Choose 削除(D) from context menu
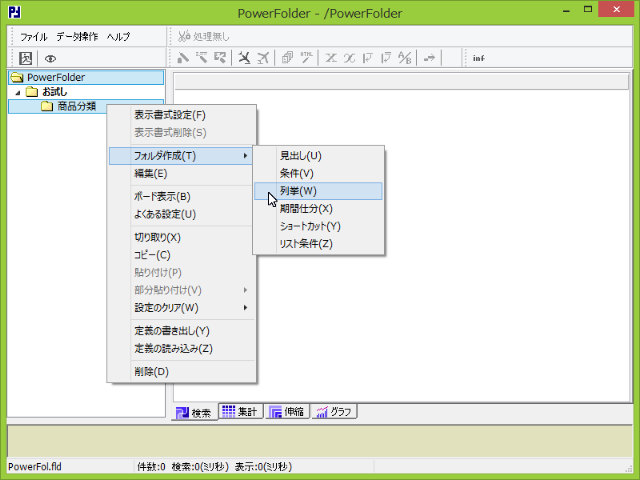The width and height of the screenshot is (640, 480). [x=151, y=372]
